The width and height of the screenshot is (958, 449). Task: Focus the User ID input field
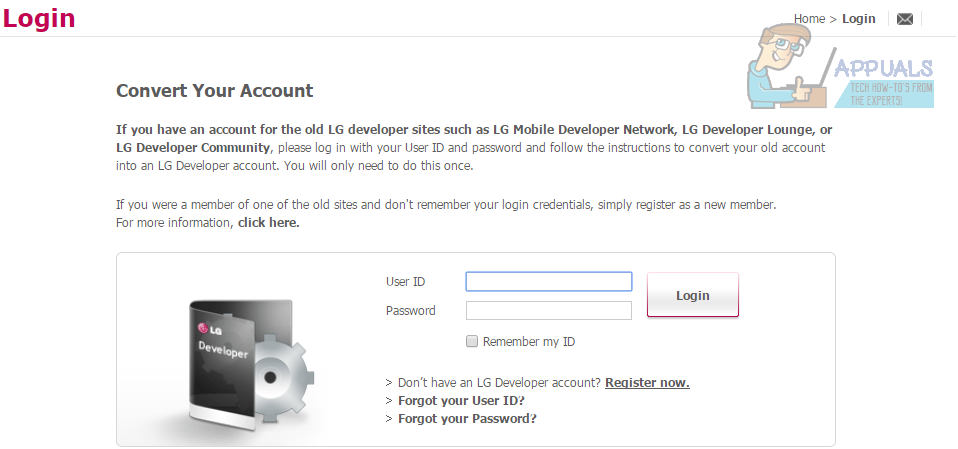click(548, 282)
